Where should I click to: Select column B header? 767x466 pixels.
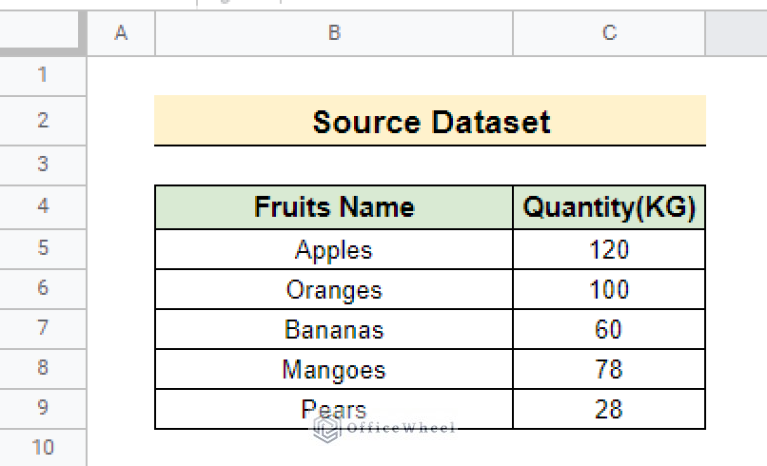tap(334, 33)
